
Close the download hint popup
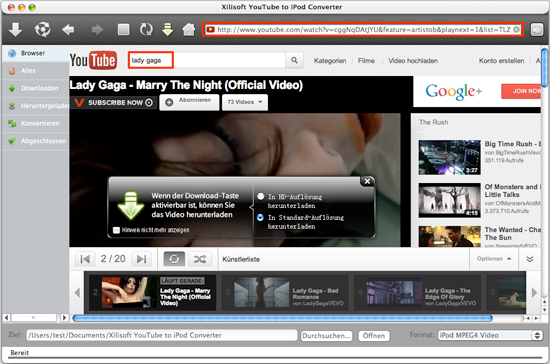click(x=367, y=181)
